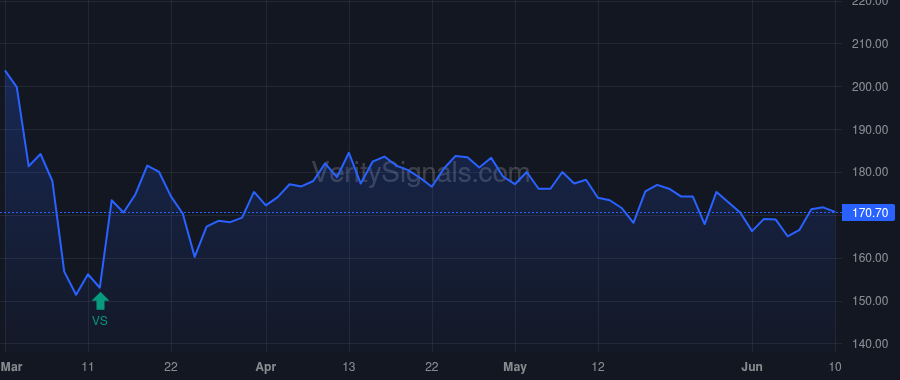900x380 pixels.
Task: Click the 200.00 price axis label
Action: click(870, 87)
